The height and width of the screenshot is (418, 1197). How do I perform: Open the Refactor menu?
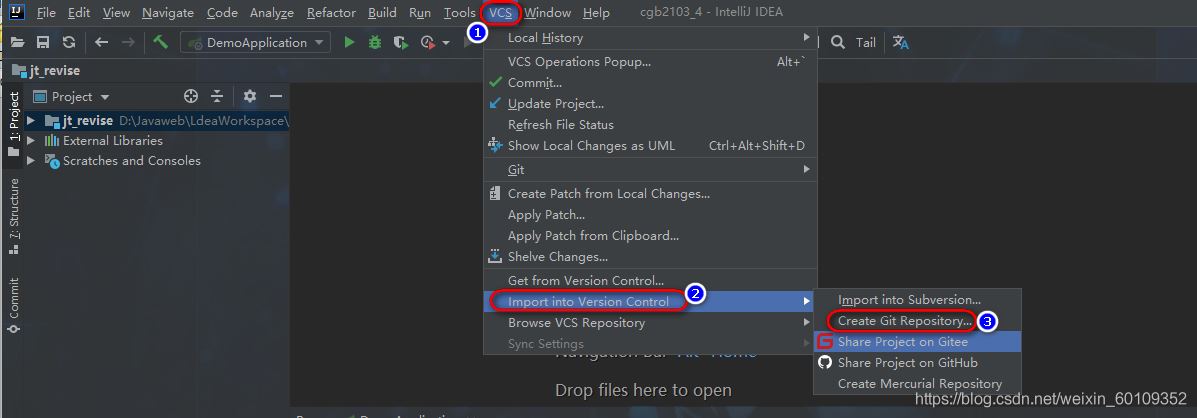[331, 12]
